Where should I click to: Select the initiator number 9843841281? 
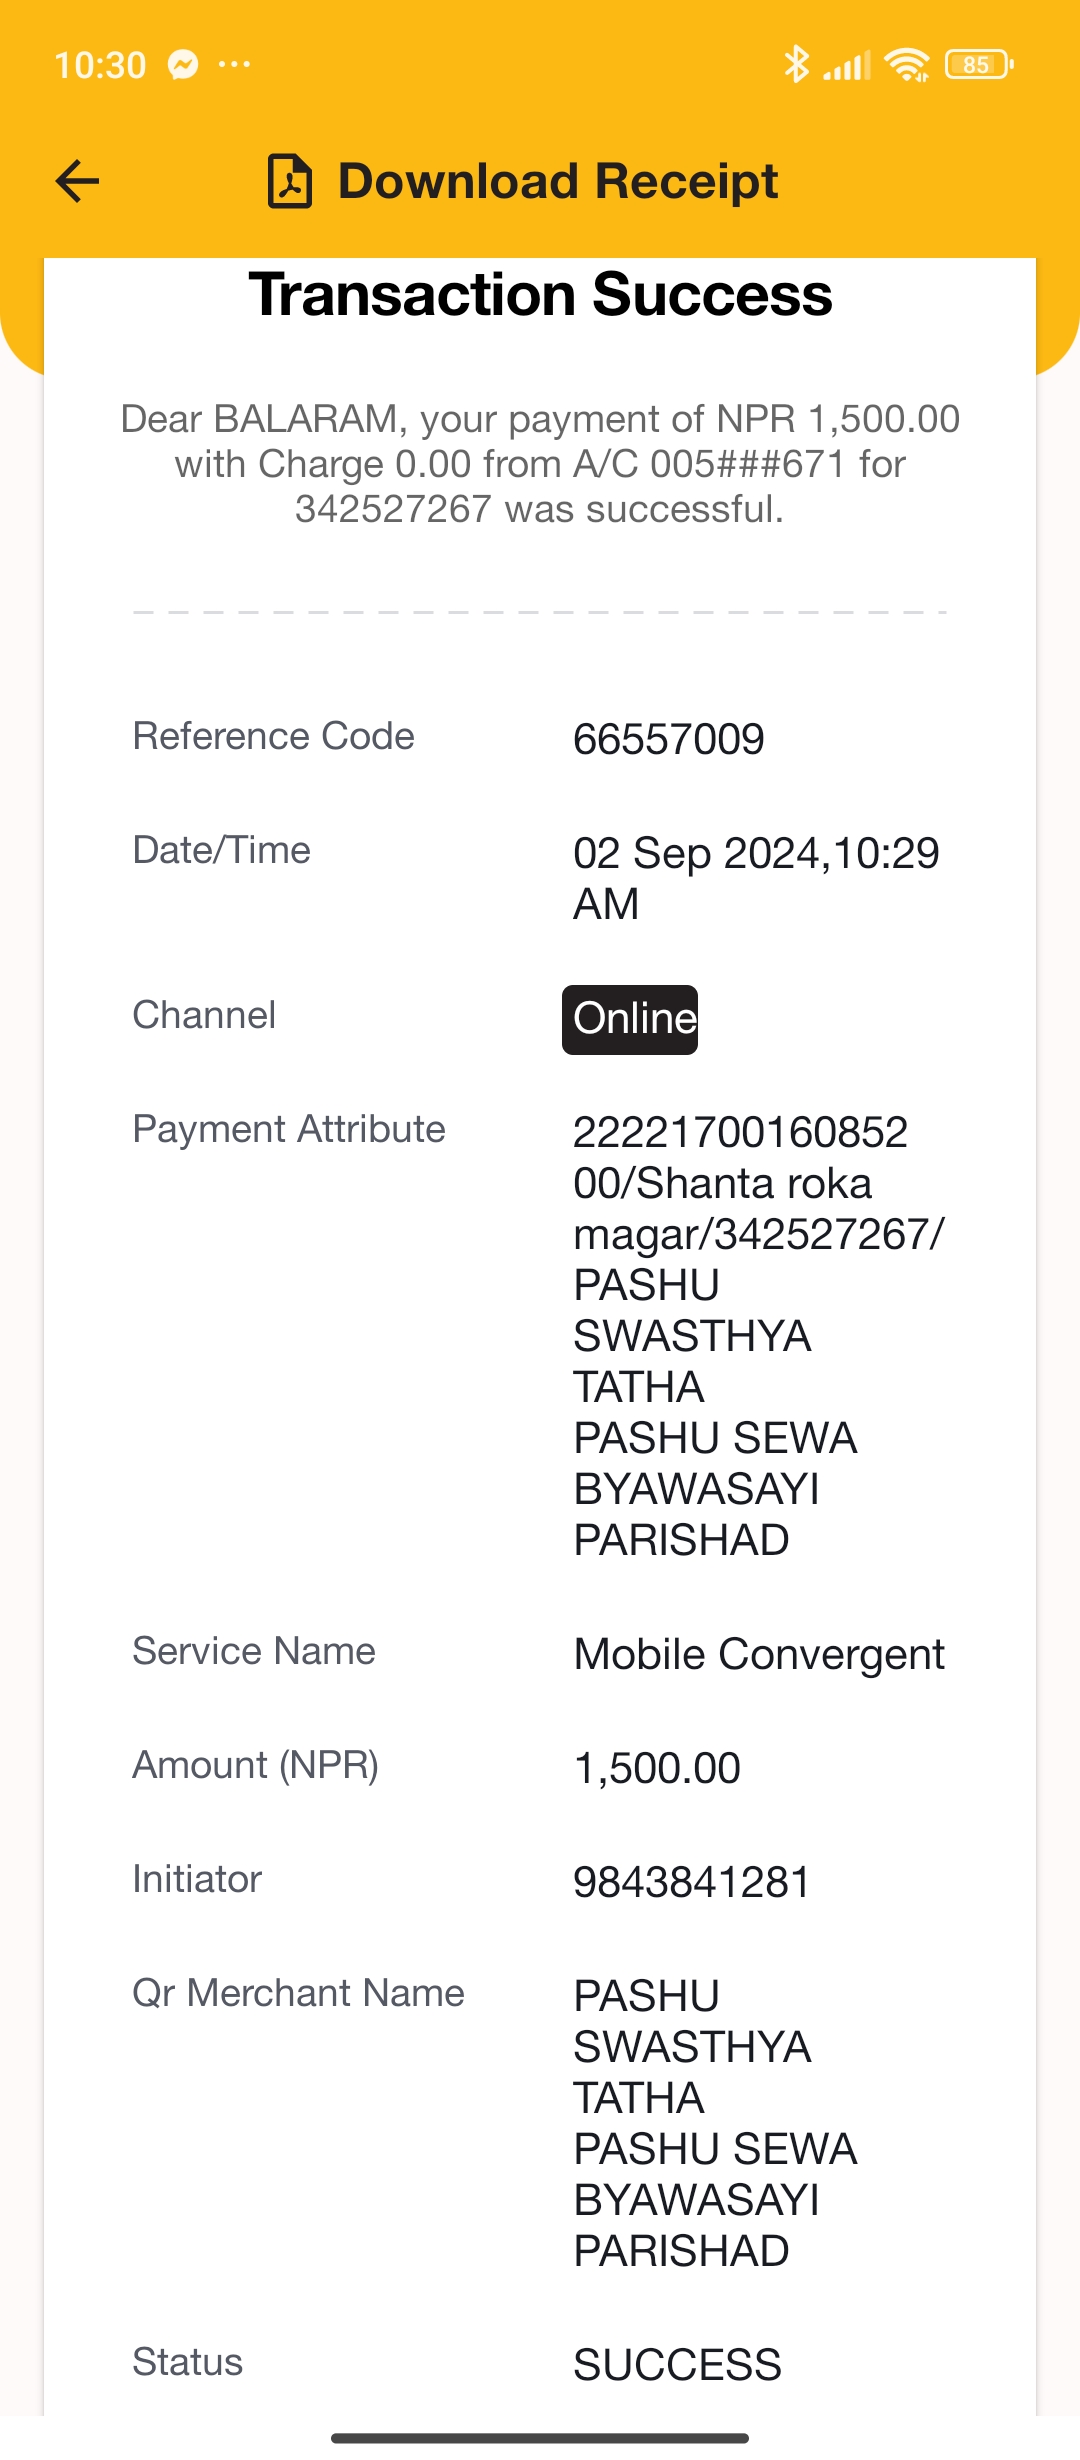coord(691,1882)
